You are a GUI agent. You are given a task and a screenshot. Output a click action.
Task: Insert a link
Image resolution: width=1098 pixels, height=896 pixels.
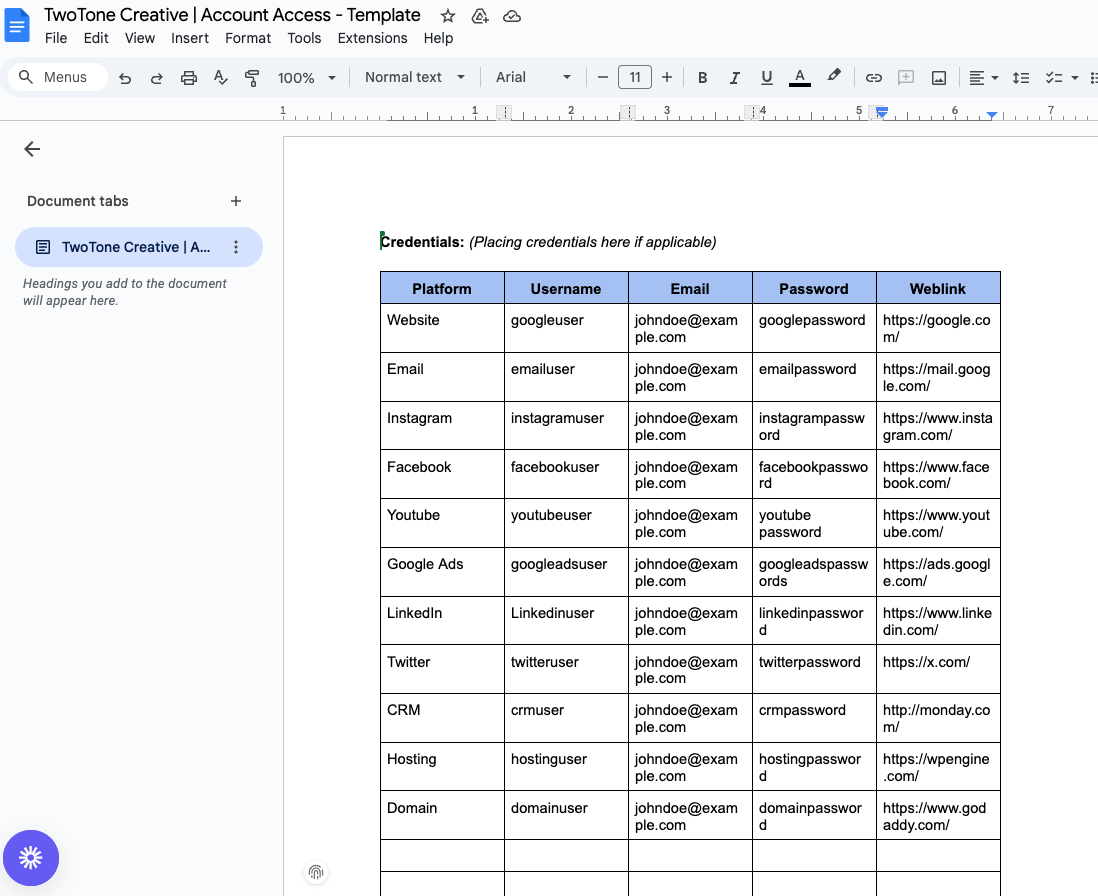(873, 78)
